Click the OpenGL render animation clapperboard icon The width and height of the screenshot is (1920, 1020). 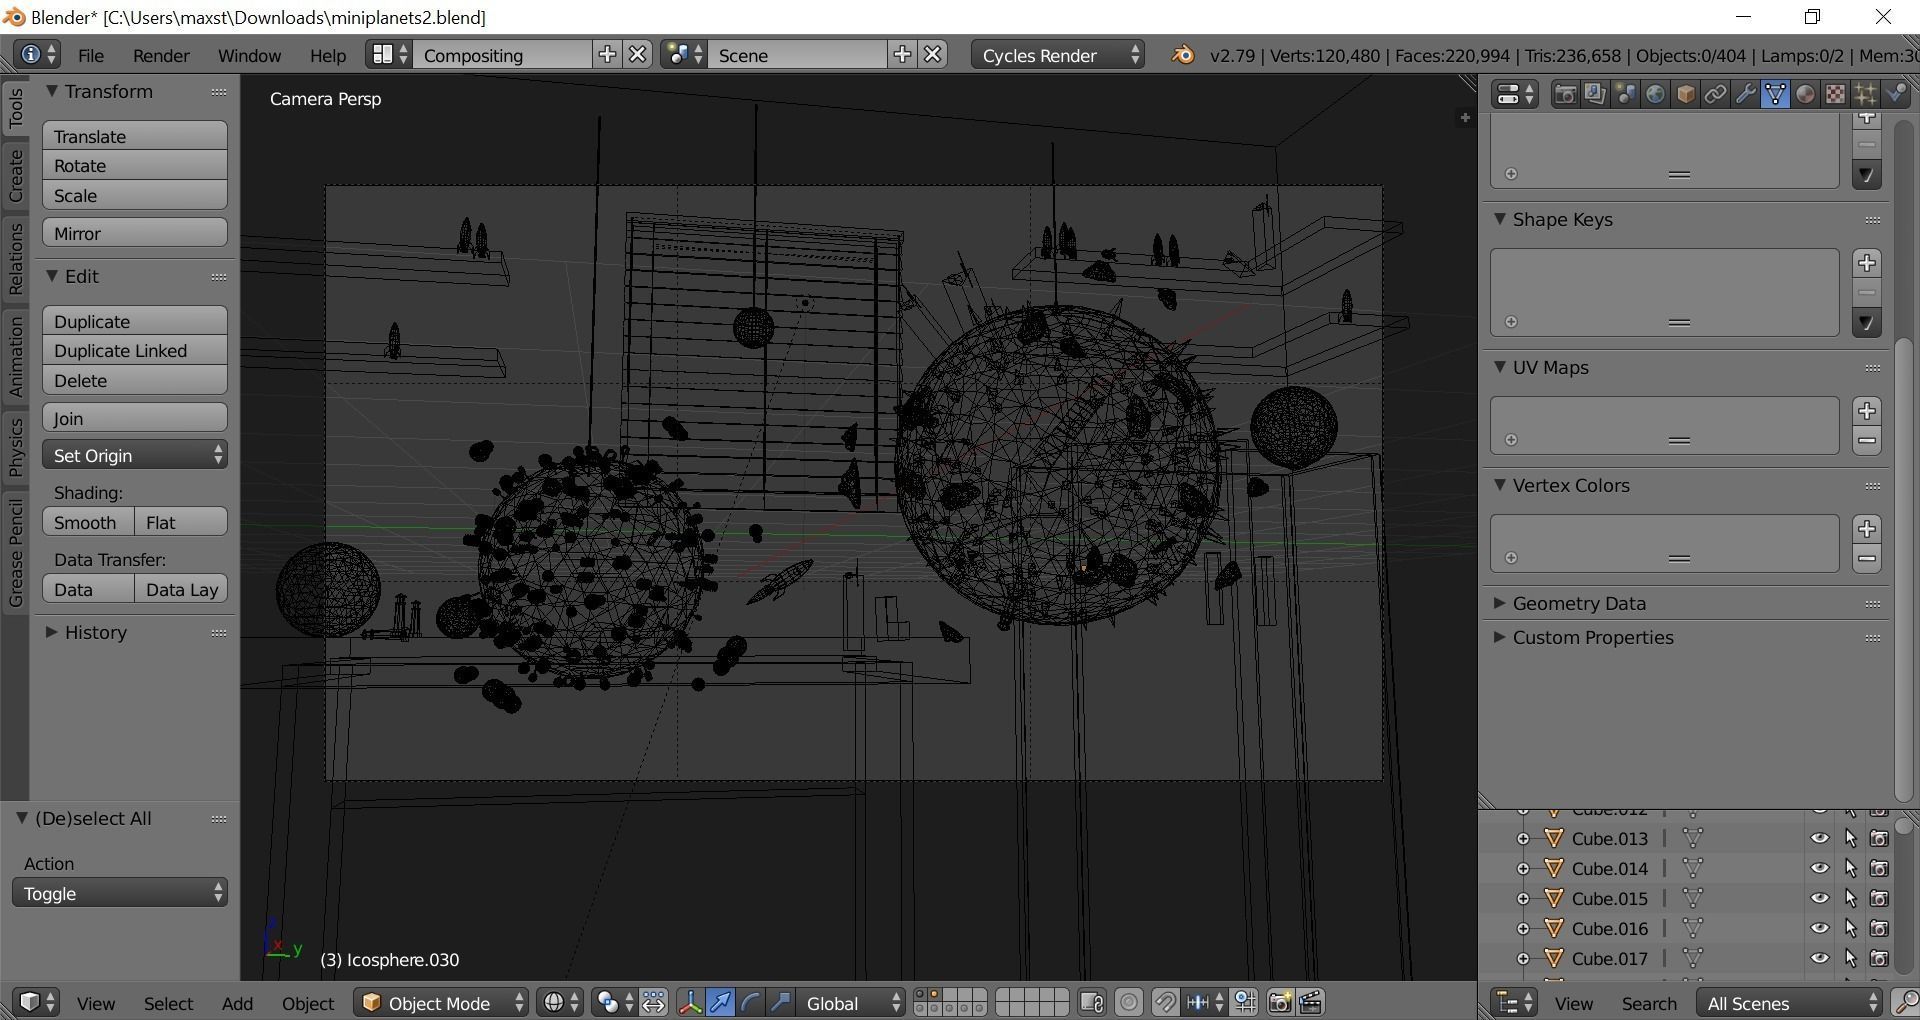(1310, 1002)
